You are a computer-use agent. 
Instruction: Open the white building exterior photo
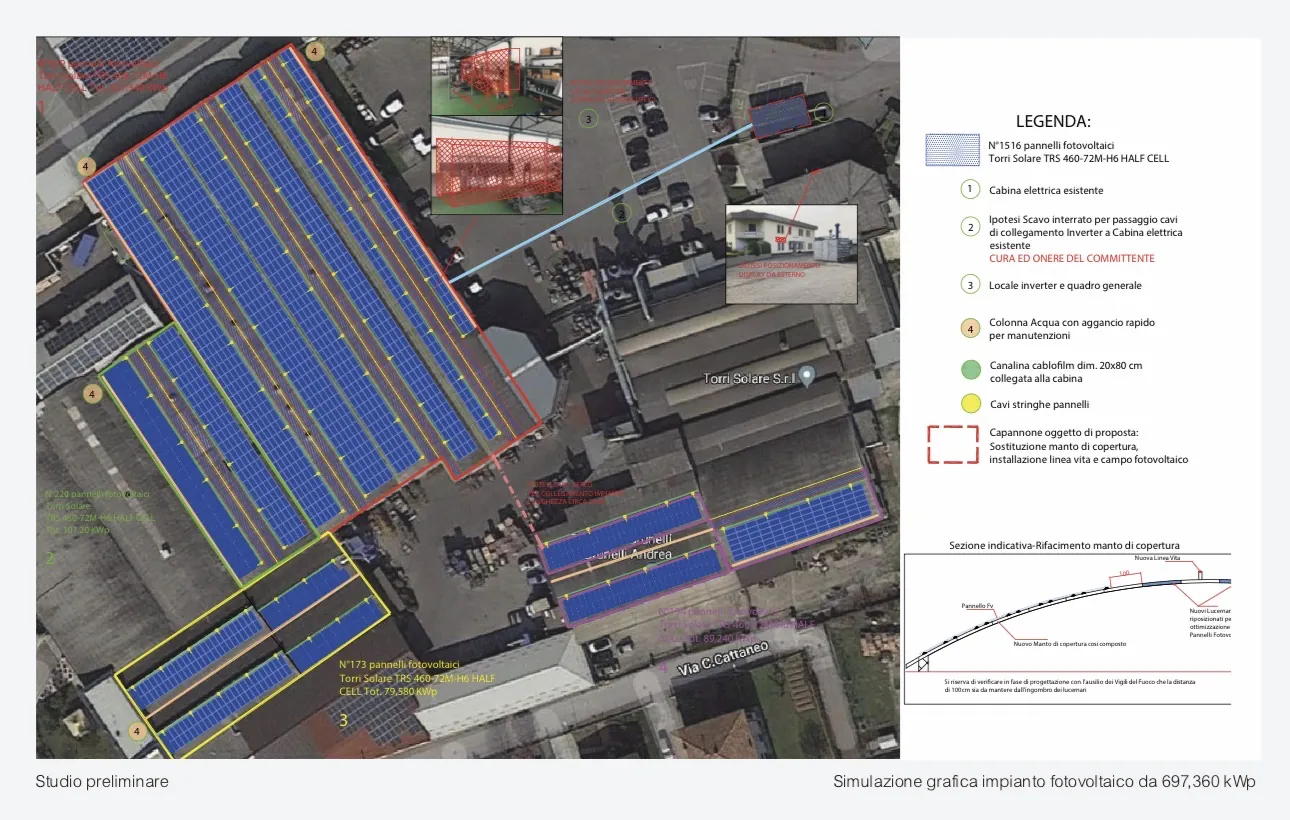791,254
